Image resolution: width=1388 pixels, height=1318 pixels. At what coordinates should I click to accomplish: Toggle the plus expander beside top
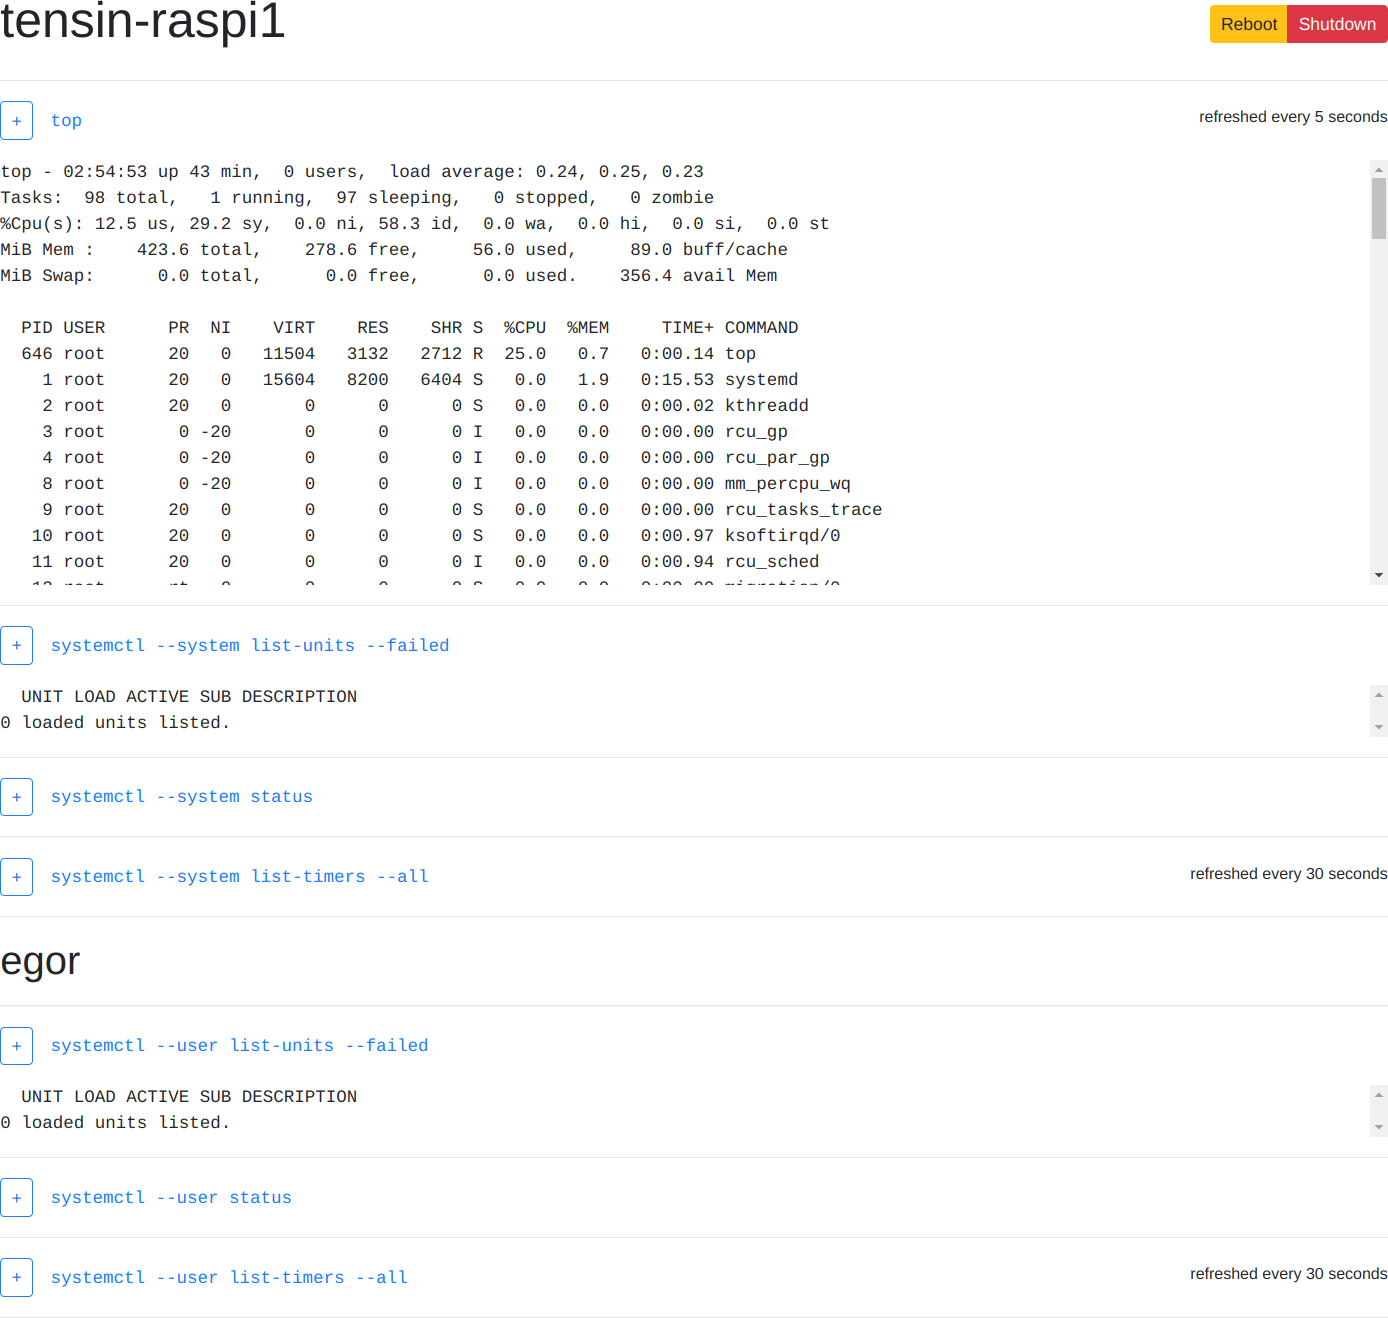(x=16, y=121)
